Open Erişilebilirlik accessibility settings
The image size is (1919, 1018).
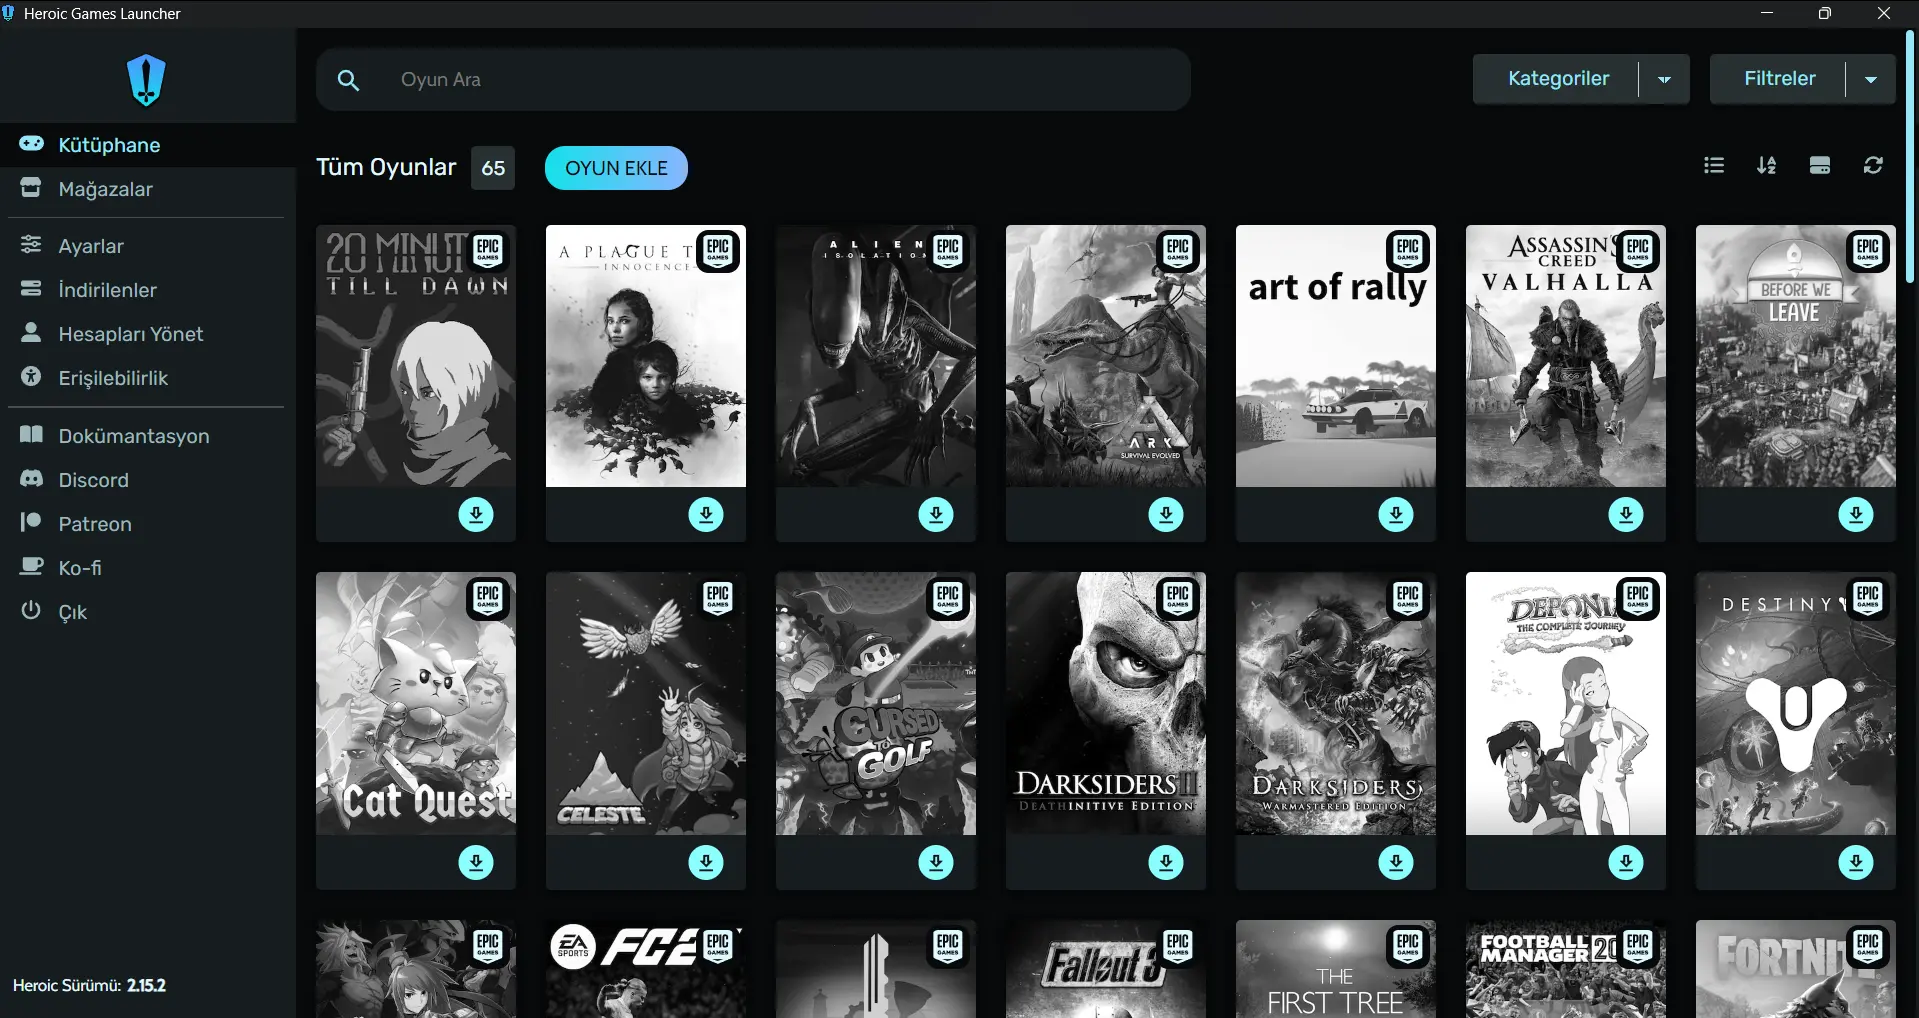point(148,378)
